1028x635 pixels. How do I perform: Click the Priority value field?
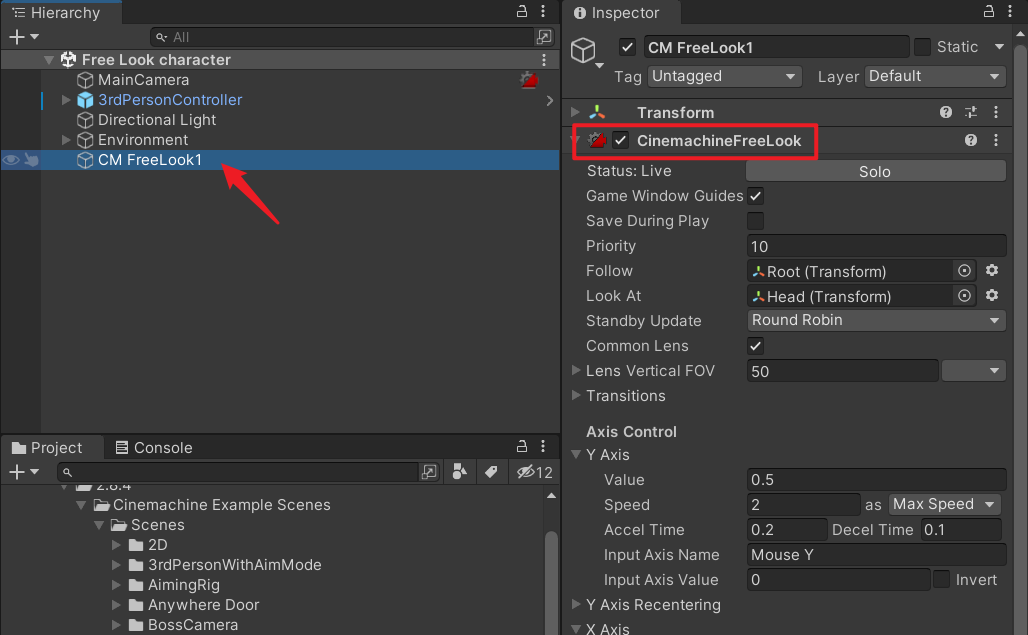(x=877, y=246)
